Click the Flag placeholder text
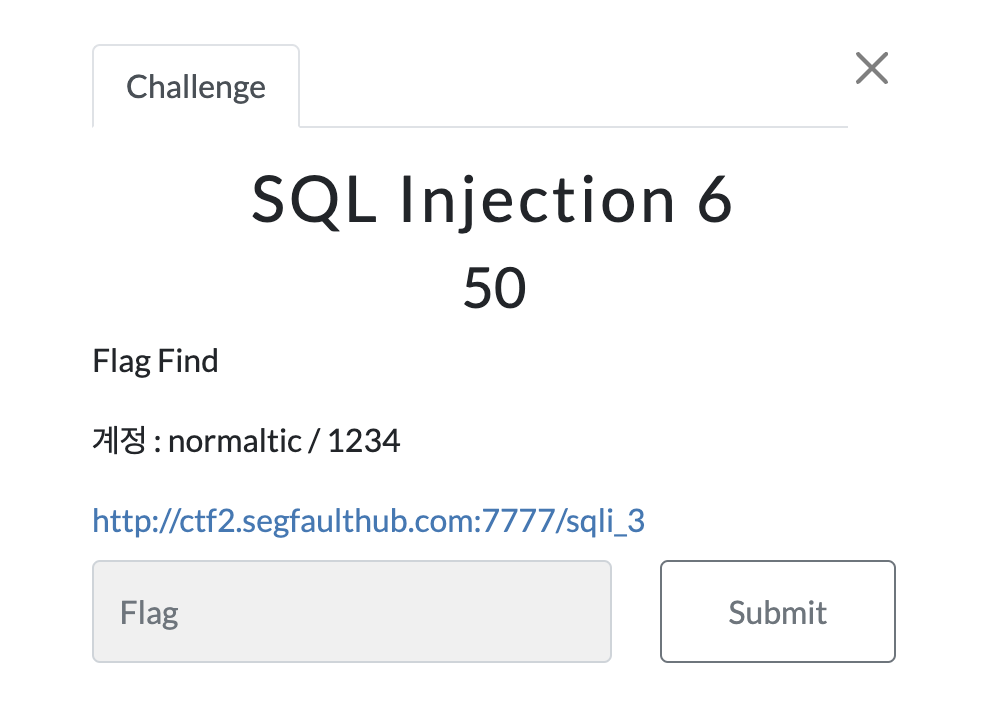 (x=149, y=613)
